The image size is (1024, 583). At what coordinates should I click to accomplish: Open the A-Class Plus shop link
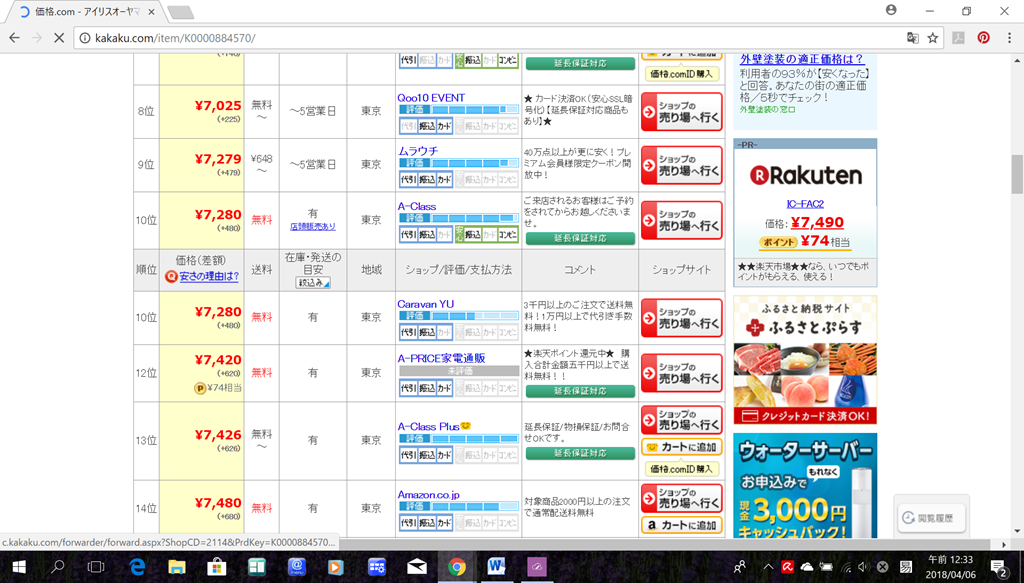tap(428, 426)
